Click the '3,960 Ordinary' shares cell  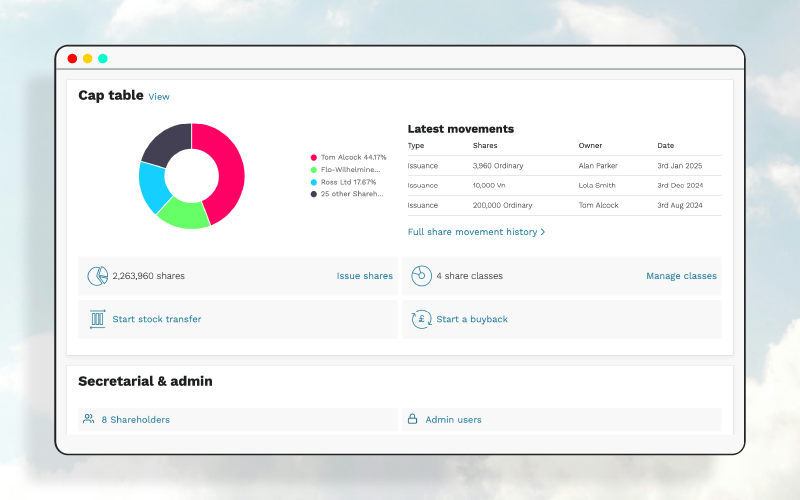(x=498, y=166)
